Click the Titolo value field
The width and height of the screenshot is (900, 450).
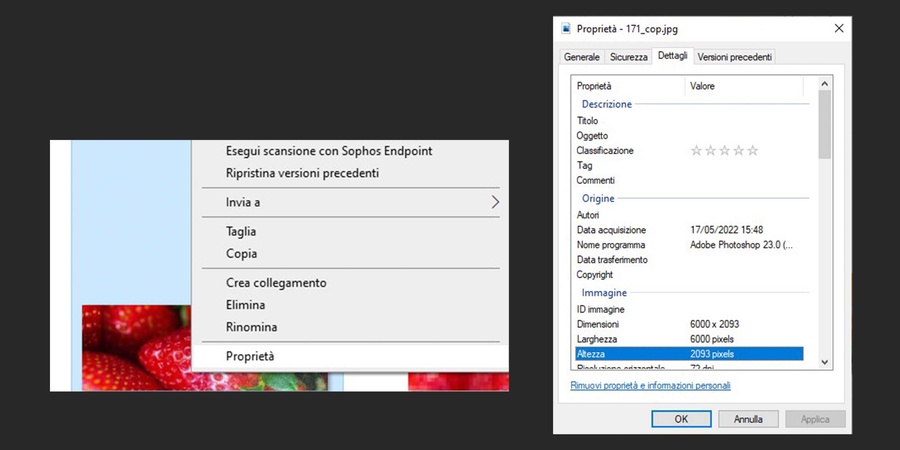point(745,121)
